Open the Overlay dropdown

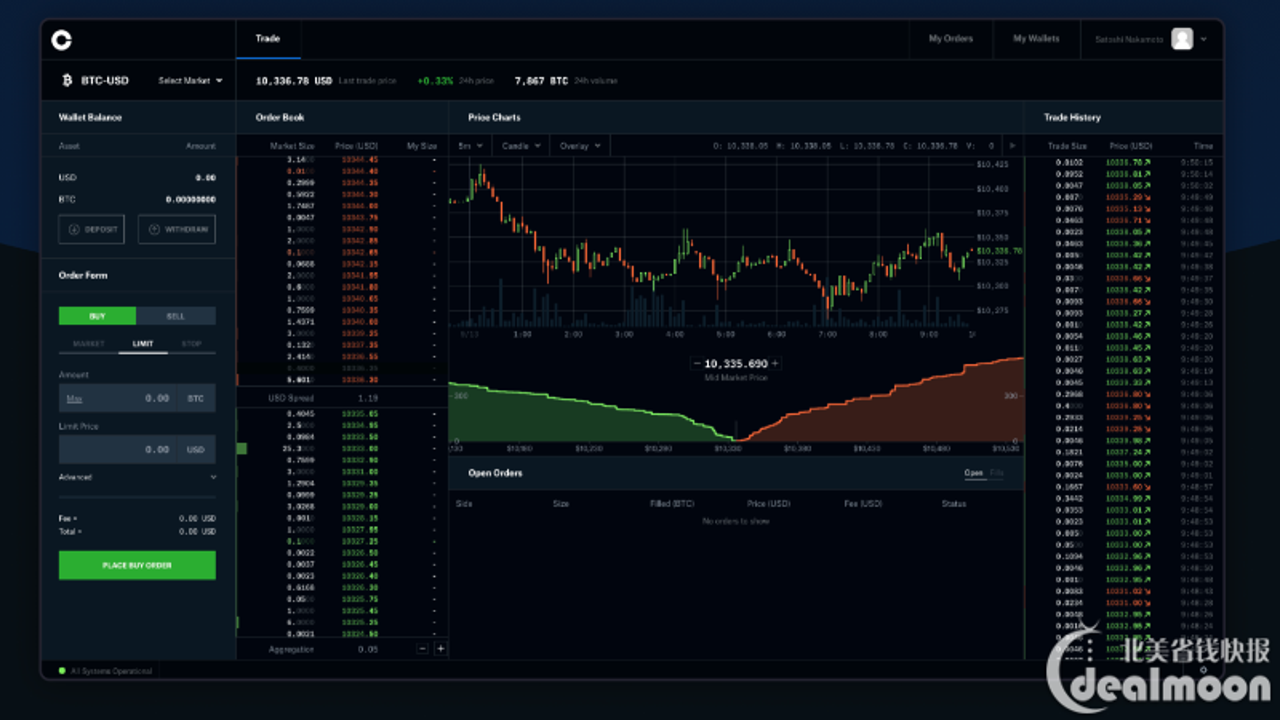(580, 145)
